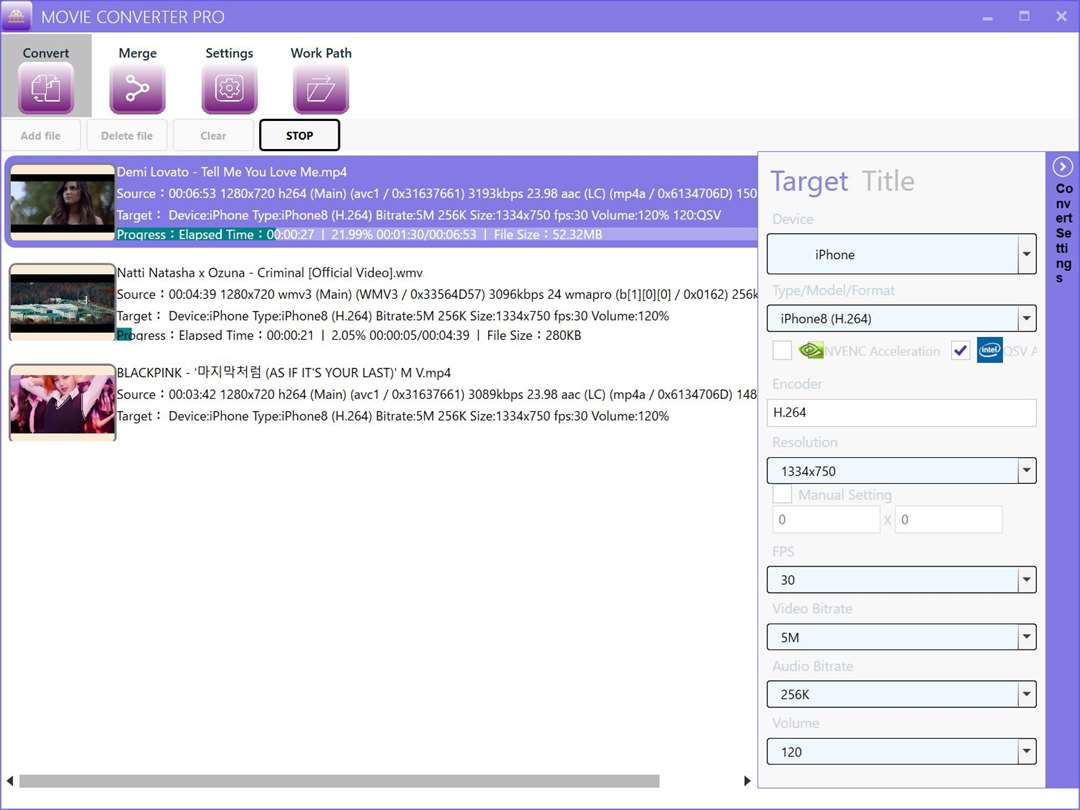This screenshot has width=1080, height=810.
Task: Click the Movie Converter Pro app logo
Action: tap(17, 16)
